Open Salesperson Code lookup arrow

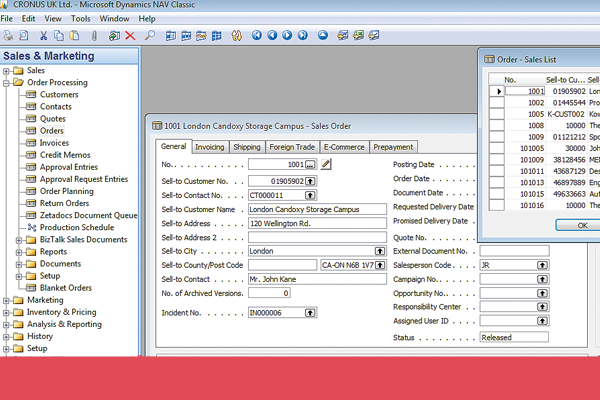(542, 265)
